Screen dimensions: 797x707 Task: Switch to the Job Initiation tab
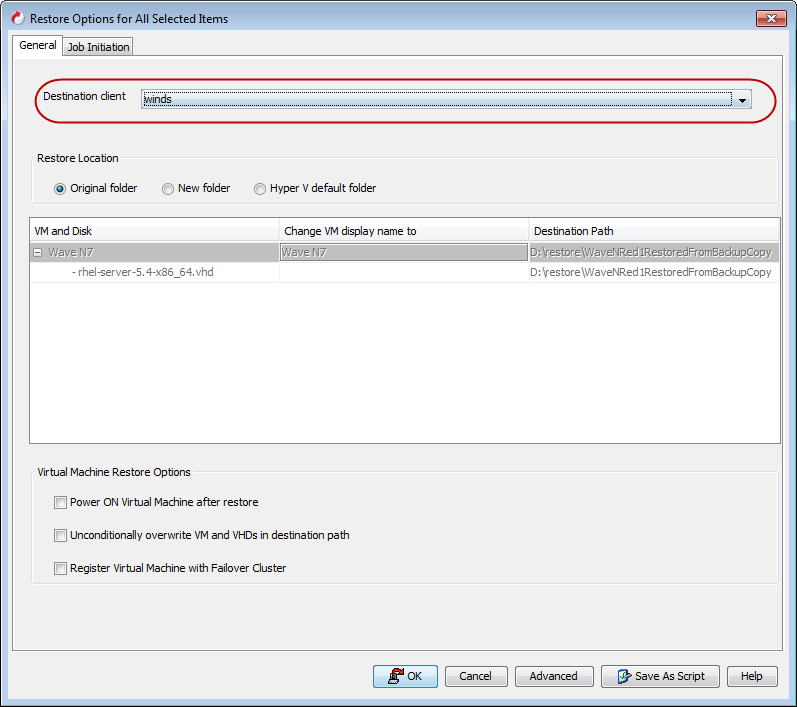pyautogui.click(x=98, y=47)
